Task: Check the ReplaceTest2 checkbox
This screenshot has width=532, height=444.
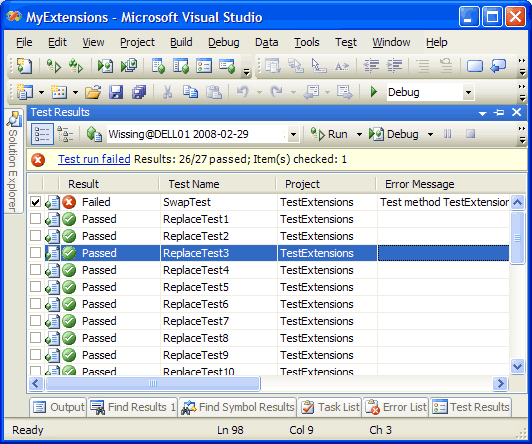Action: pyautogui.click(x=35, y=236)
